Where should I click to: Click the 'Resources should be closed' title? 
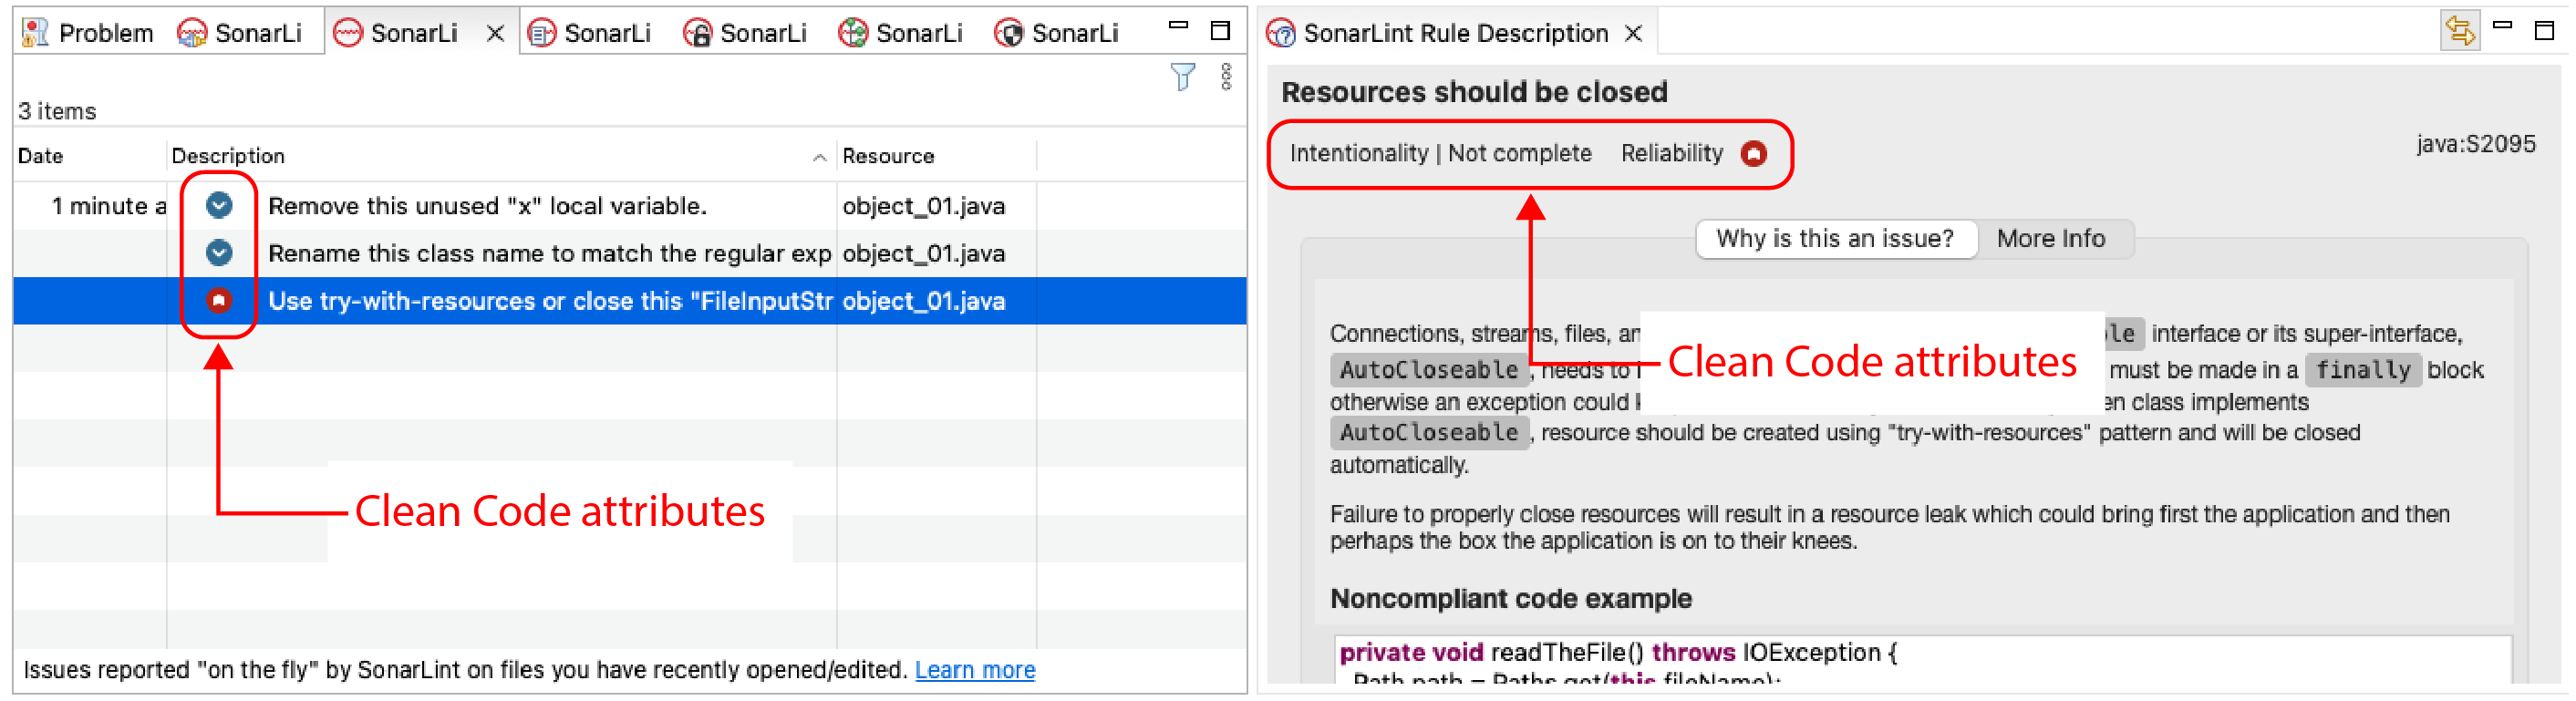click(x=1474, y=92)
